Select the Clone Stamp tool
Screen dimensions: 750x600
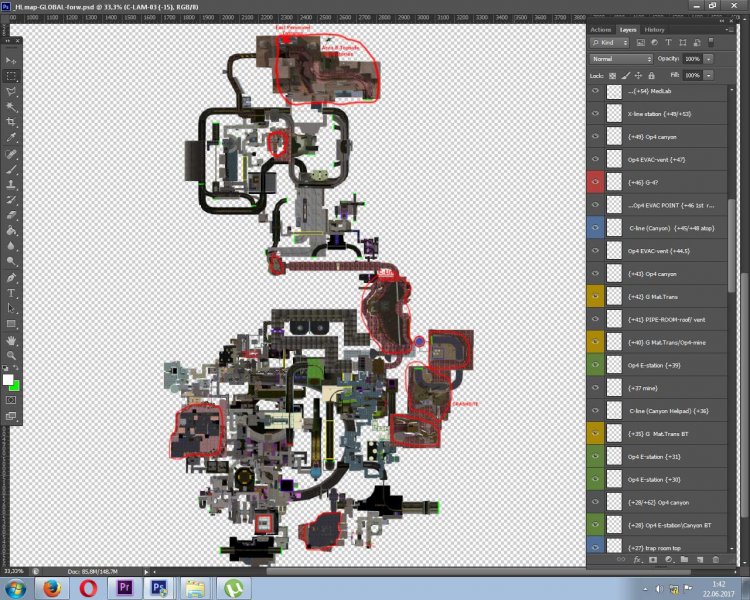coord(11,185)
